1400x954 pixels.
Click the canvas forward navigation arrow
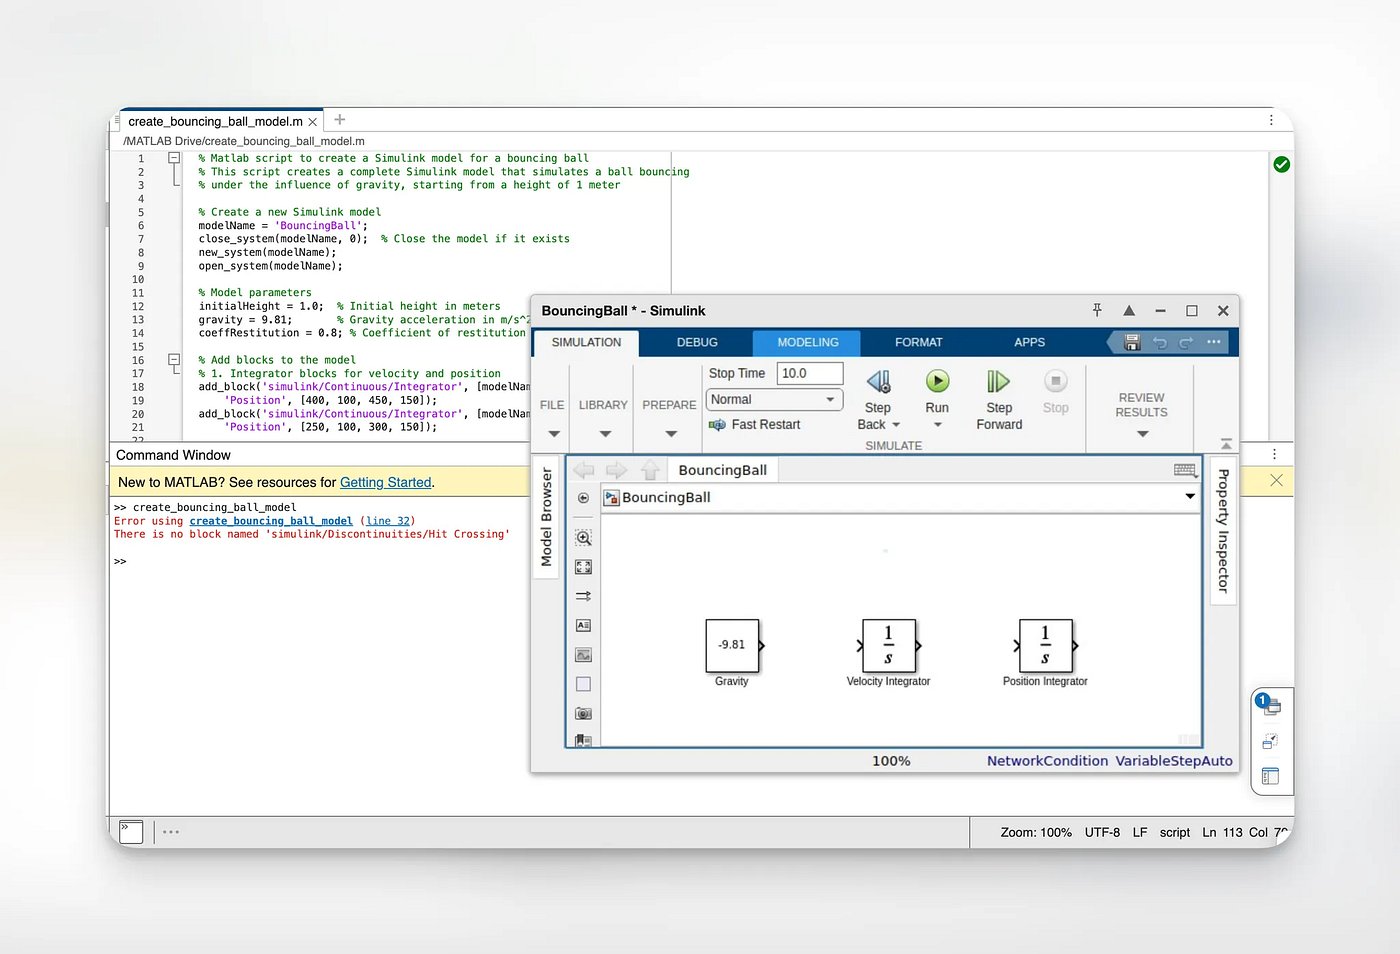point(617,470)
